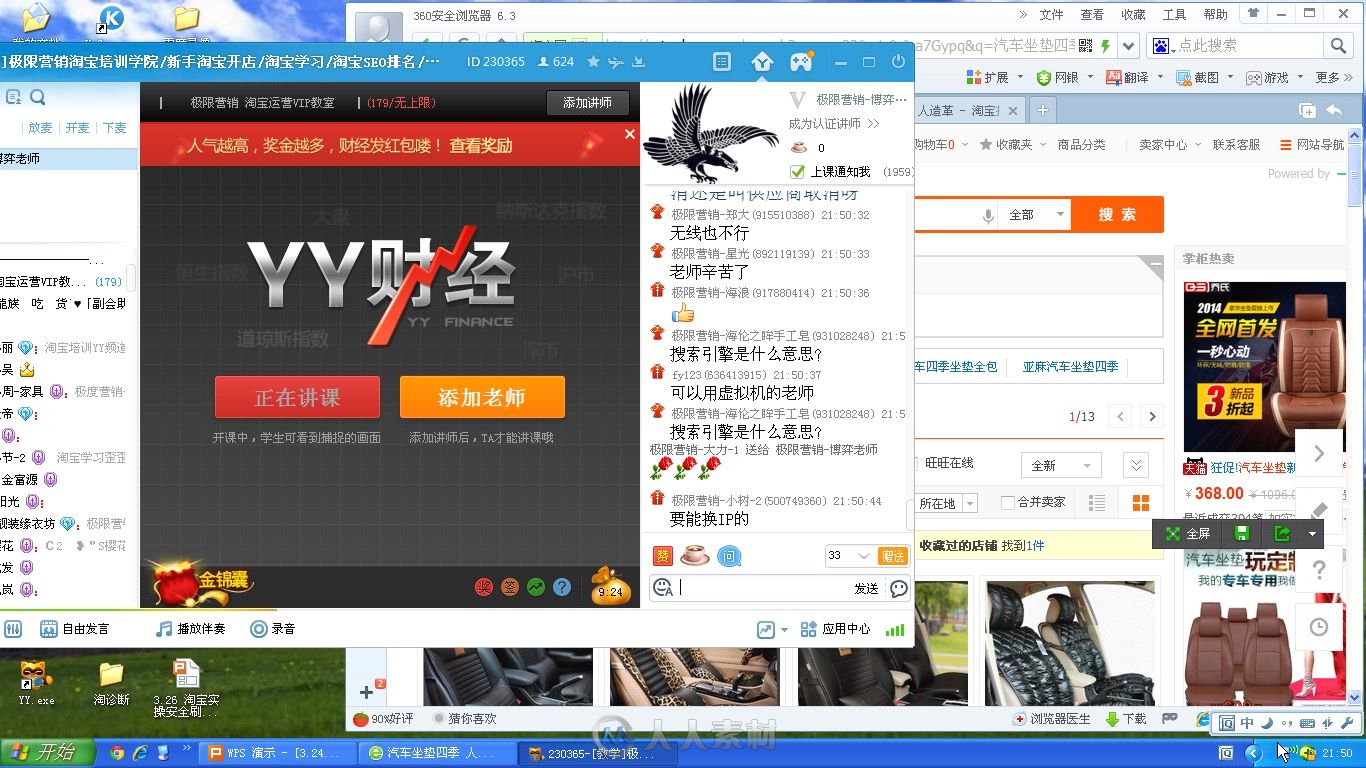
Task: Click the airplane icon next to the star
Action: (x=616, y=62)
